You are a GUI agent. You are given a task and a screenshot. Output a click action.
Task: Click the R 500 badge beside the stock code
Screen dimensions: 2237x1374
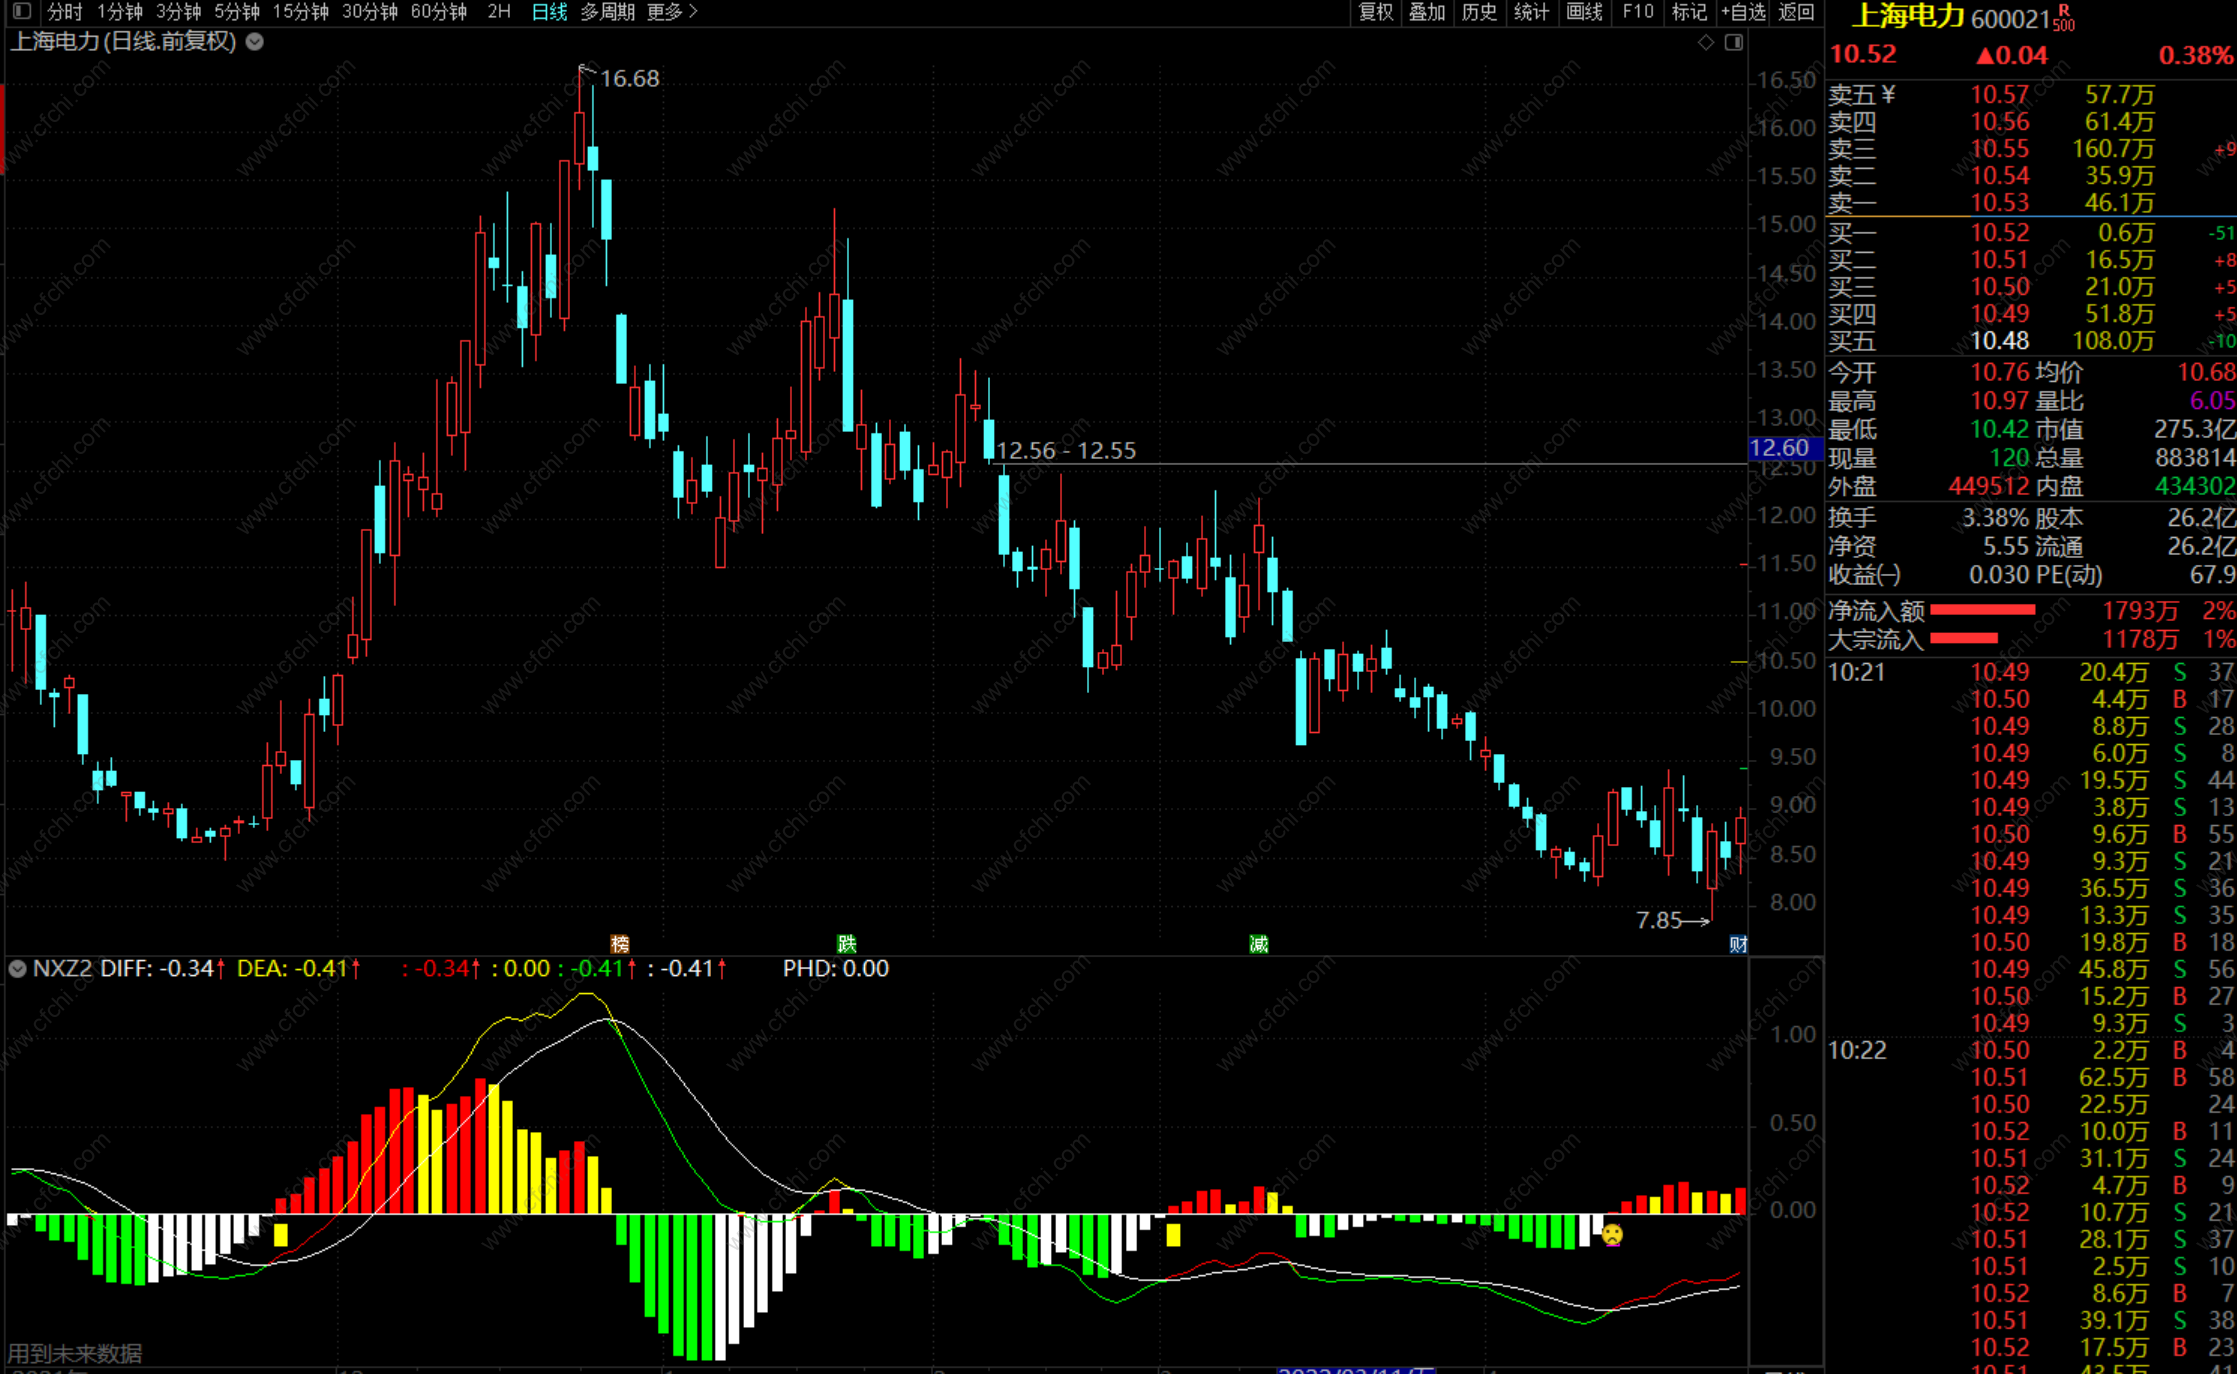click(x=2064, y=18)
